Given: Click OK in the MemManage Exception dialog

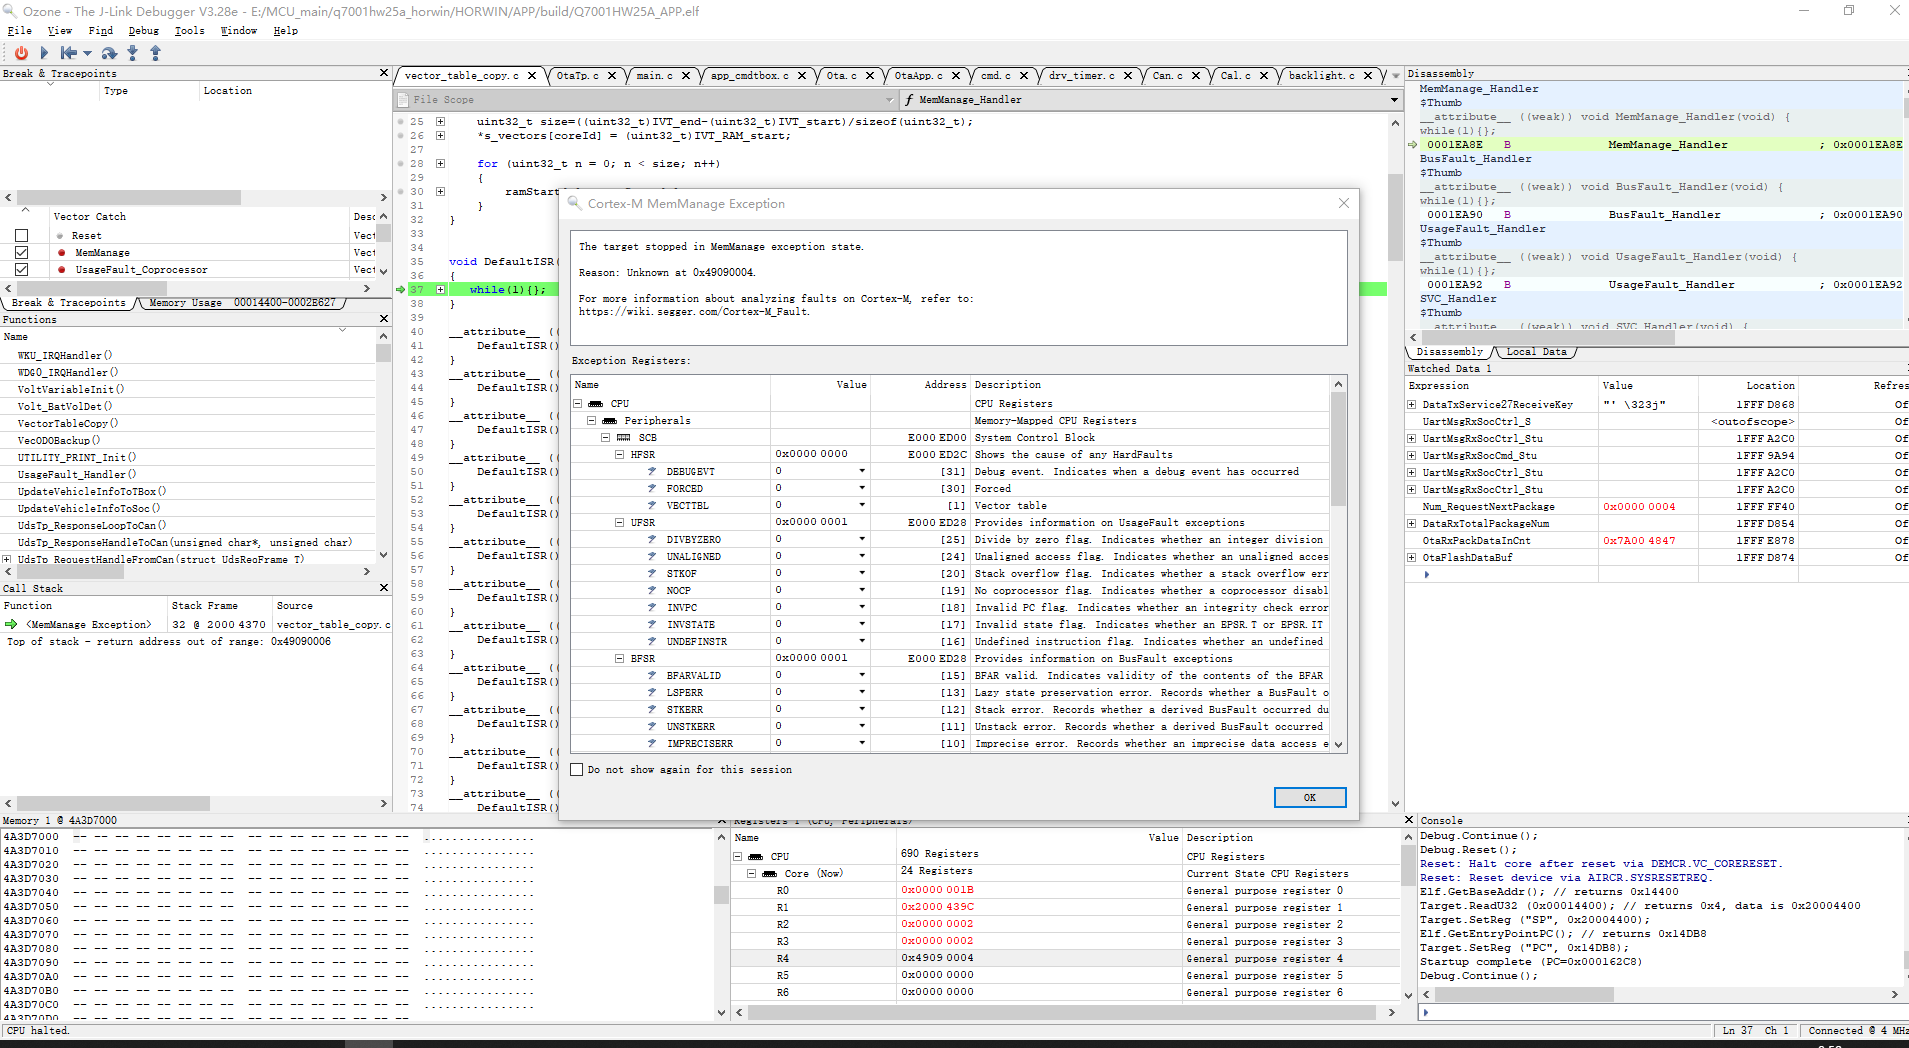Looking at the screenshot, I should pyautogui.click(x=1309, y=797).
